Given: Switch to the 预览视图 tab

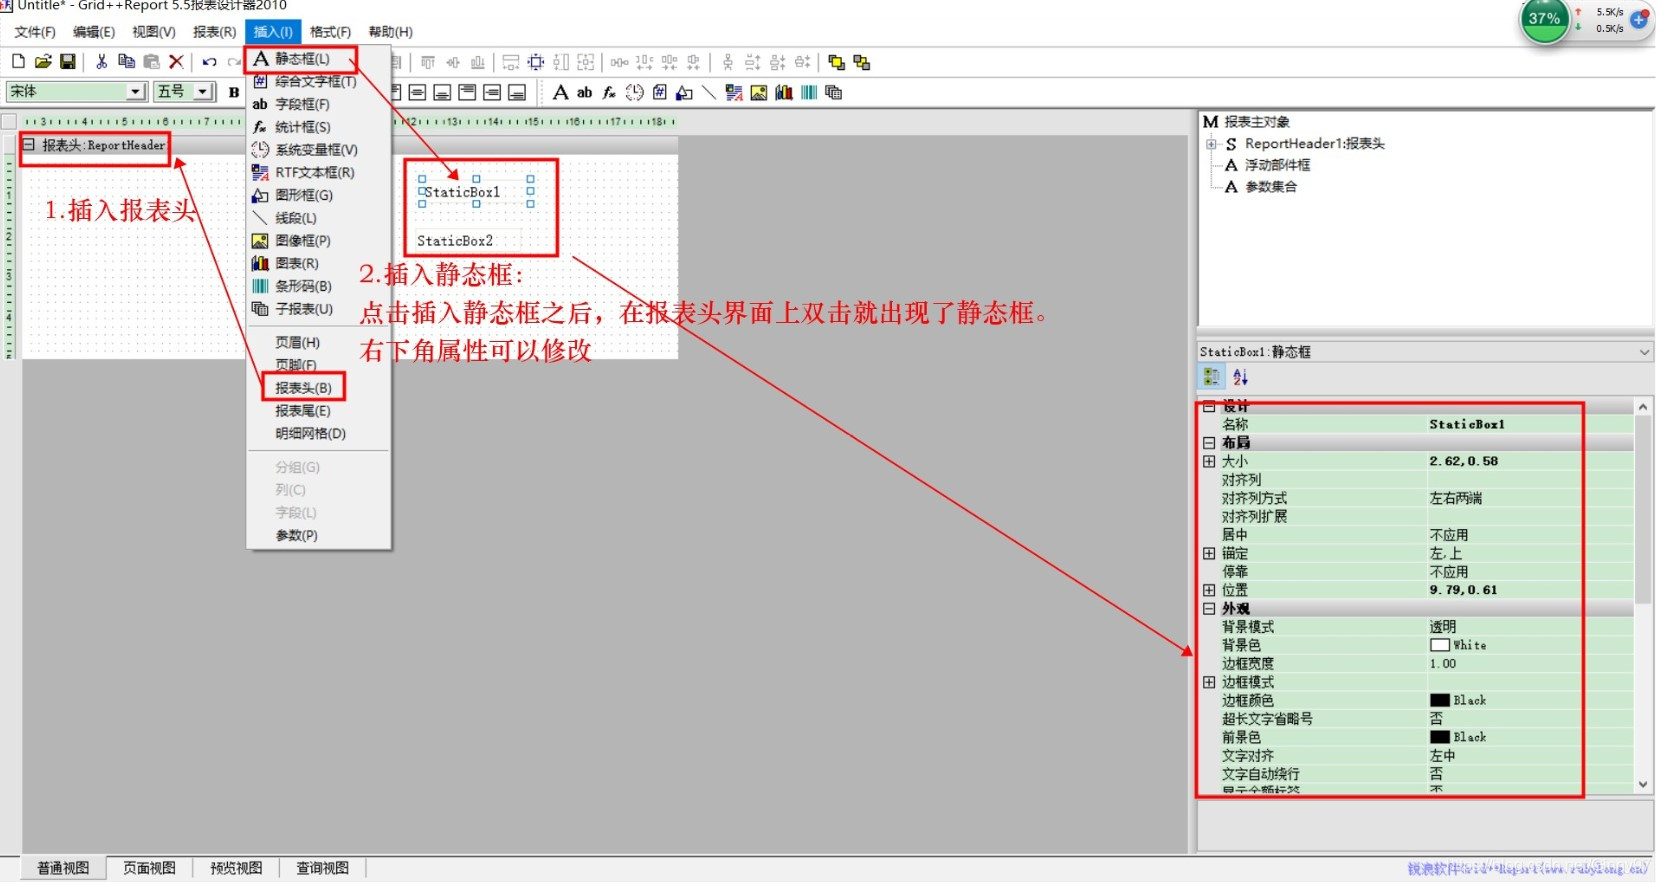Looking at the screenshot, I should click(236, 869).
